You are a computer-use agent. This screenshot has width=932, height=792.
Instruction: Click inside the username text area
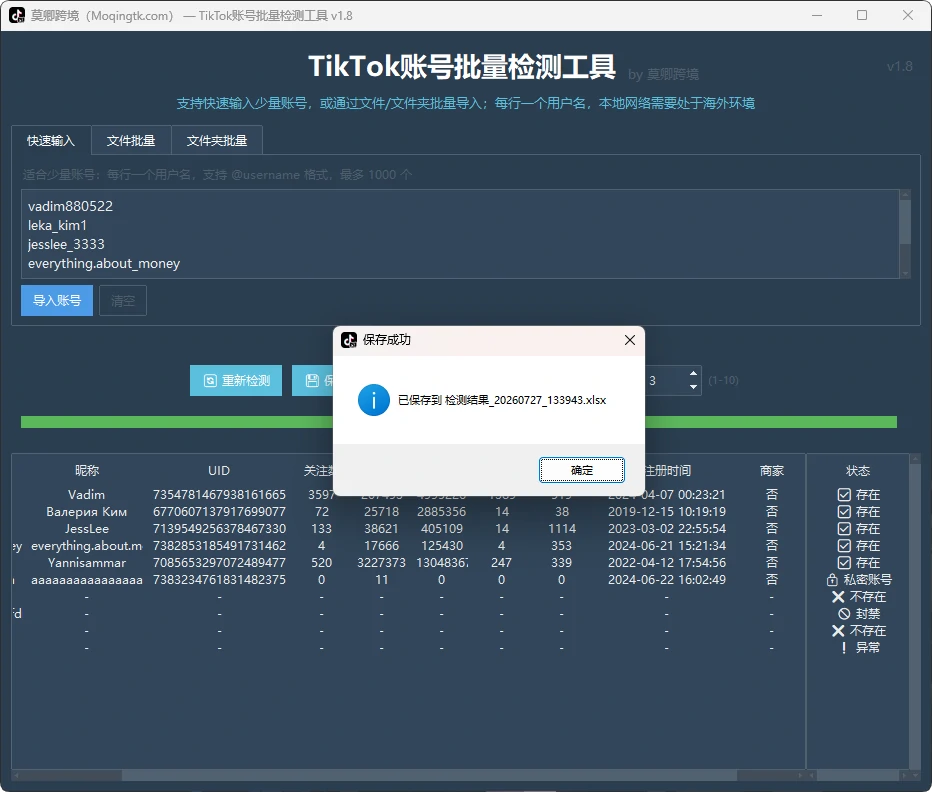pyautogui.click(x=460, y=234)
